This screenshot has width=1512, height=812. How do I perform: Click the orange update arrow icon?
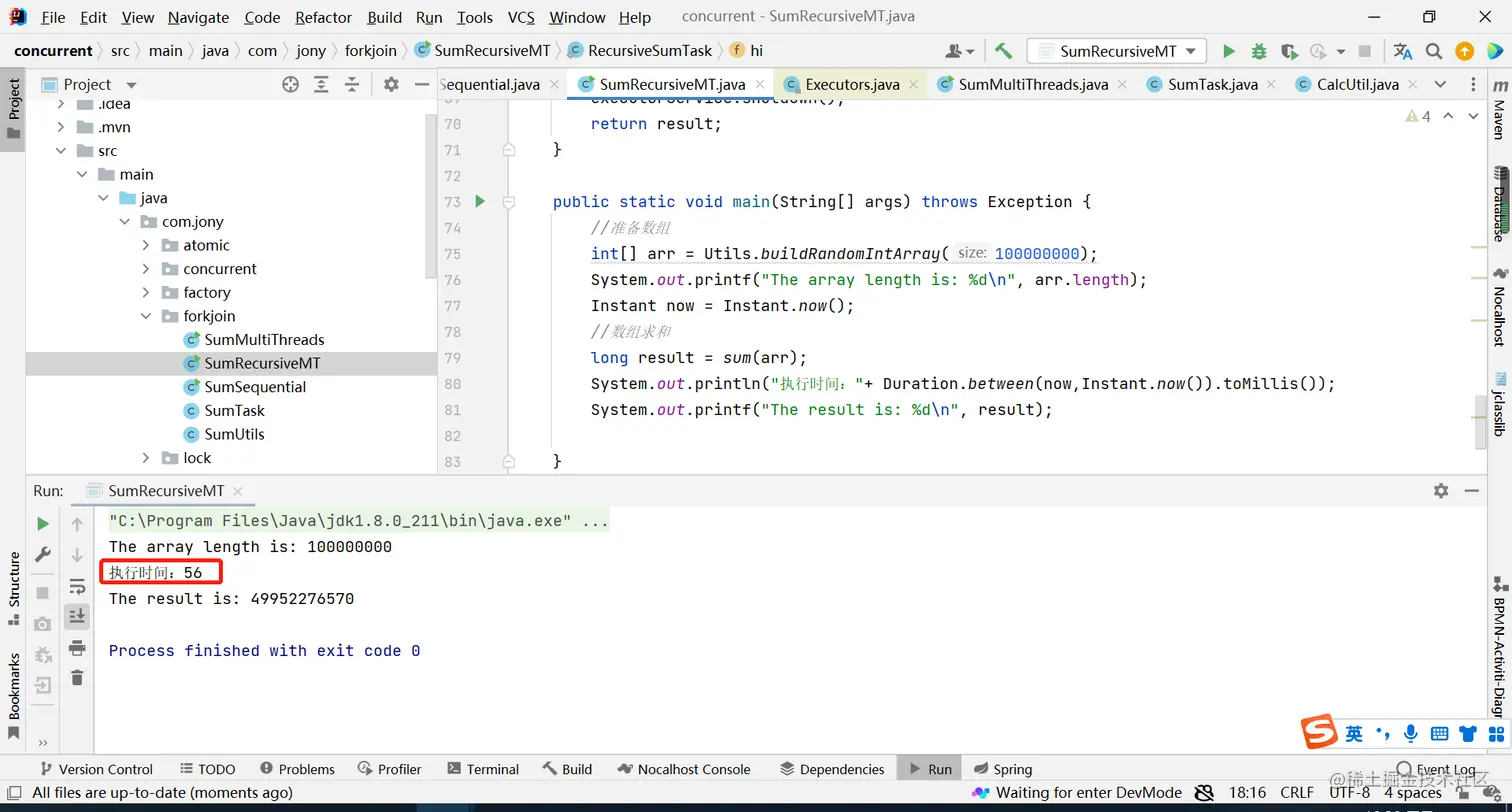[x=1464, y=51]
